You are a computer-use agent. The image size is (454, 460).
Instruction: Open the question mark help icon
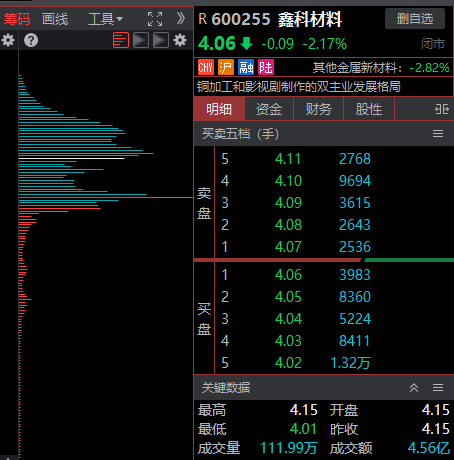pos(31,40)
